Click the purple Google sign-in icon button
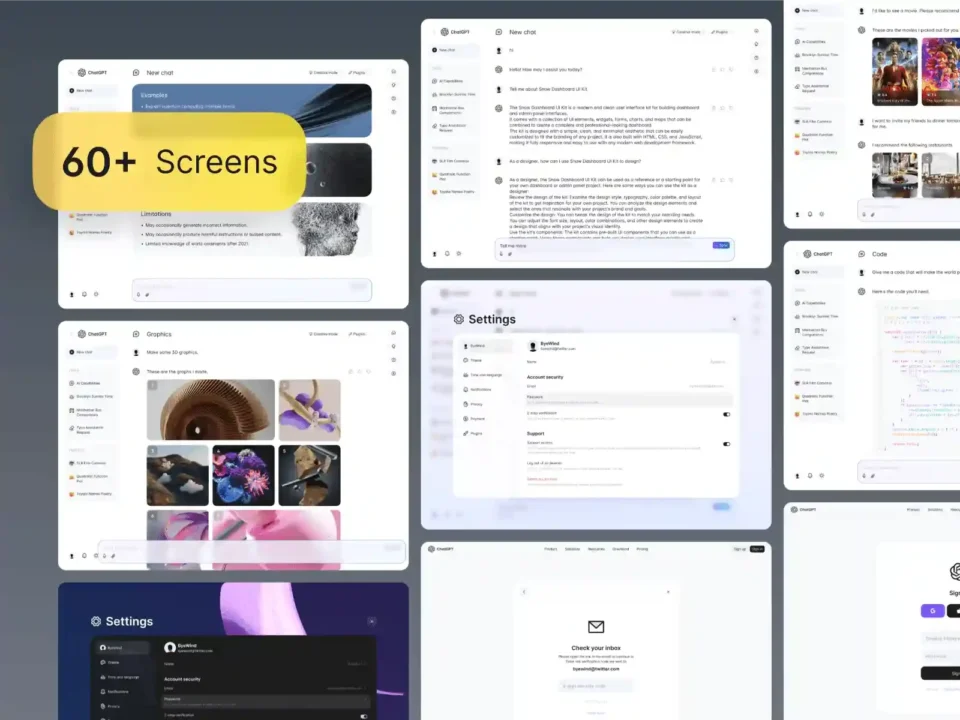960x720 pixels. (932, 610)
